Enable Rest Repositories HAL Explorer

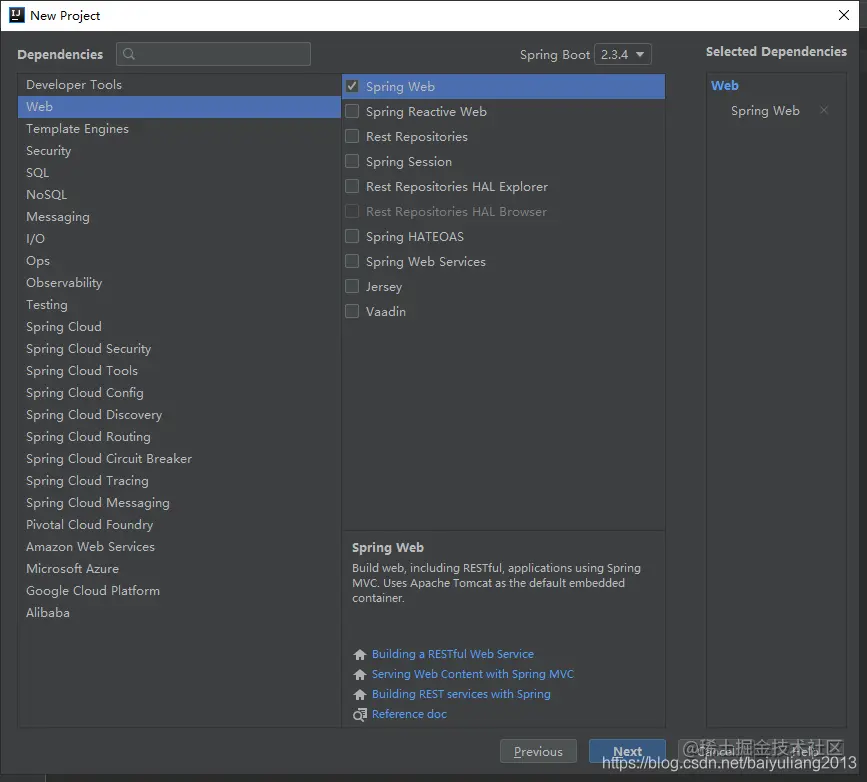click(x=352, y=186)
